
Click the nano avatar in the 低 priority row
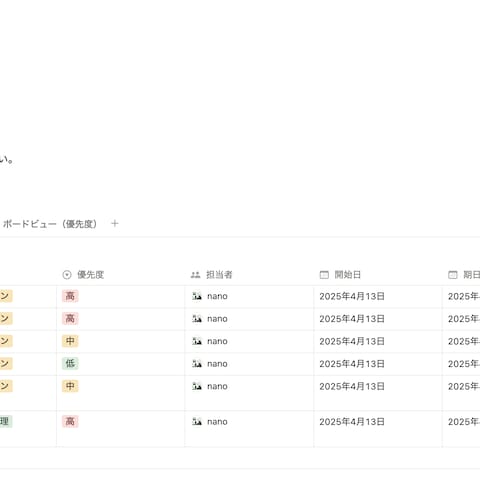pyautogui.click(x=197, y=364)
